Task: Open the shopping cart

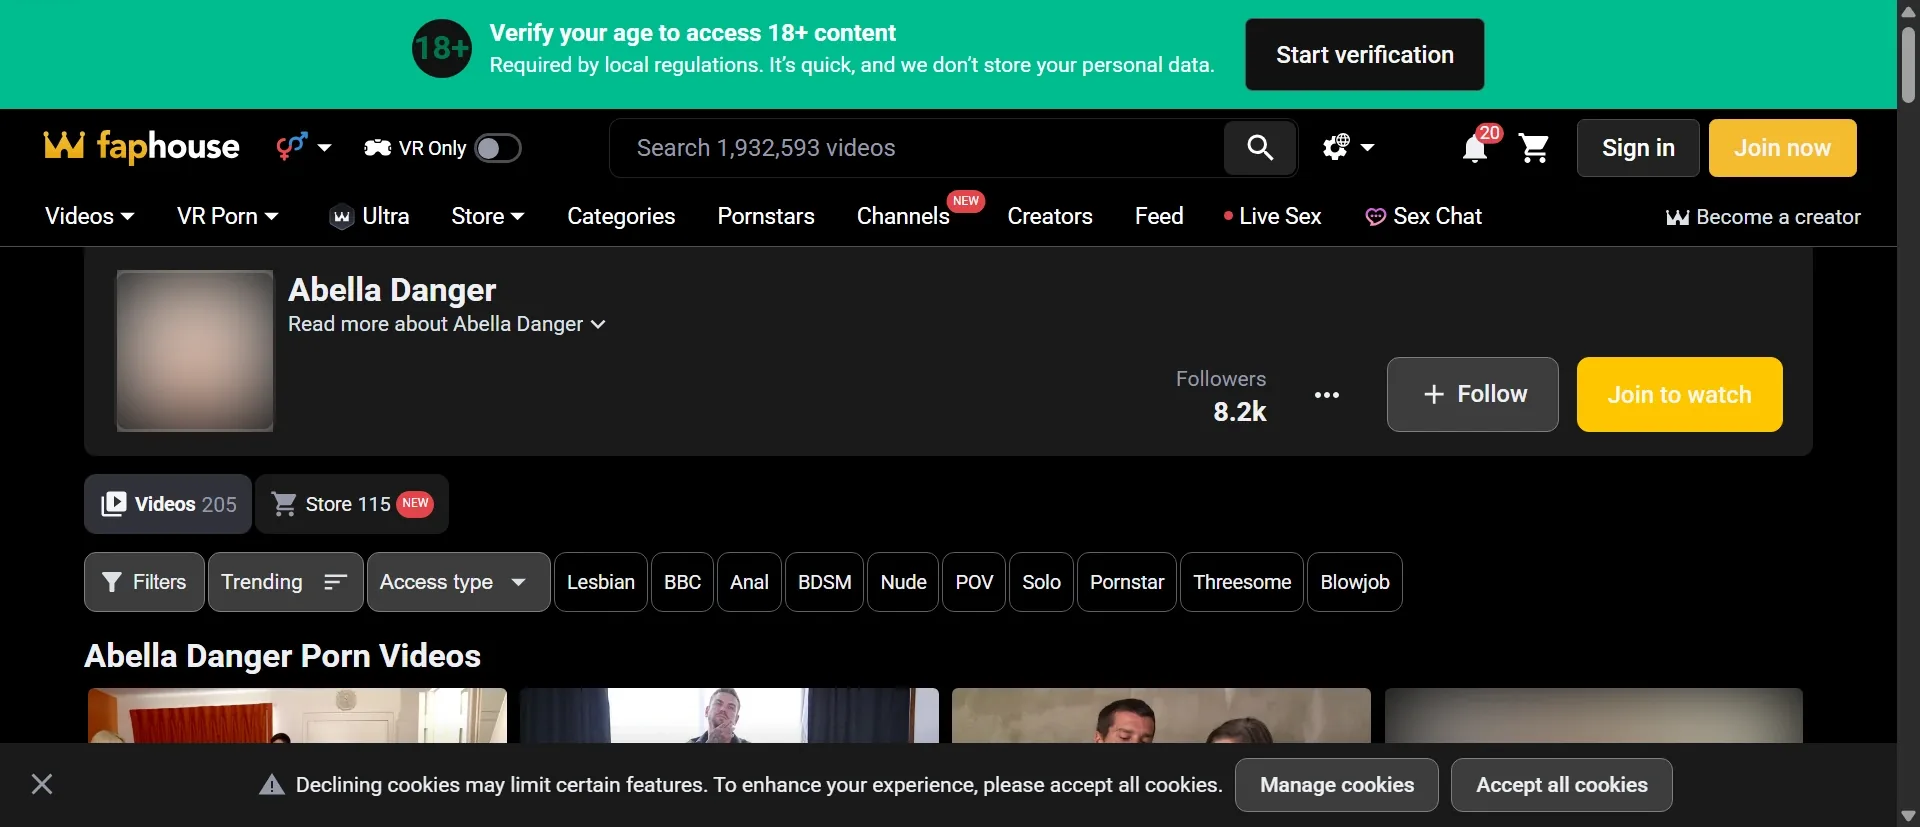Action: (x=1534, y=148)
